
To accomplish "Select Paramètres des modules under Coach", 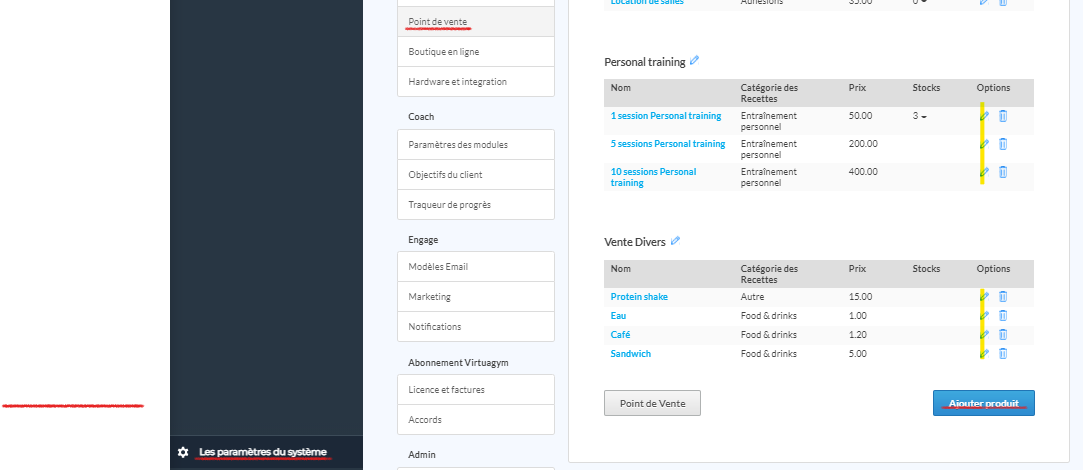I will point(476,145).
